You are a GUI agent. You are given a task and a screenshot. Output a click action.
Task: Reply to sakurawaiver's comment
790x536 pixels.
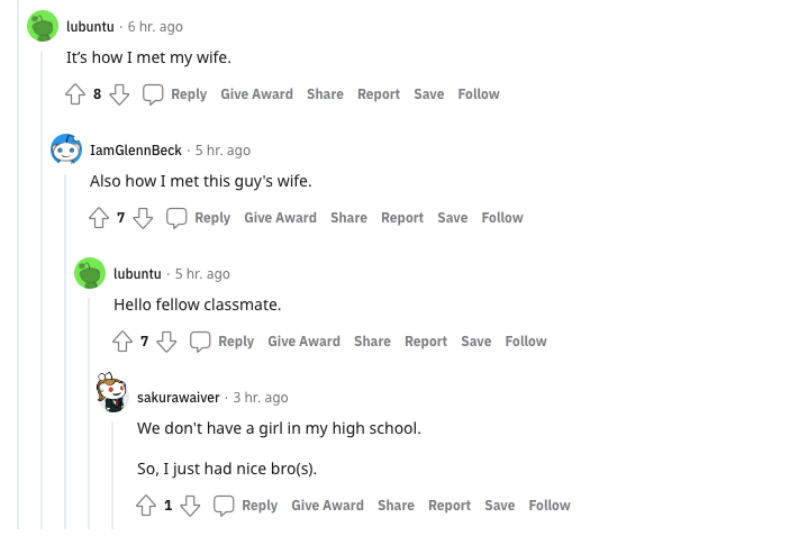point(246,506)
